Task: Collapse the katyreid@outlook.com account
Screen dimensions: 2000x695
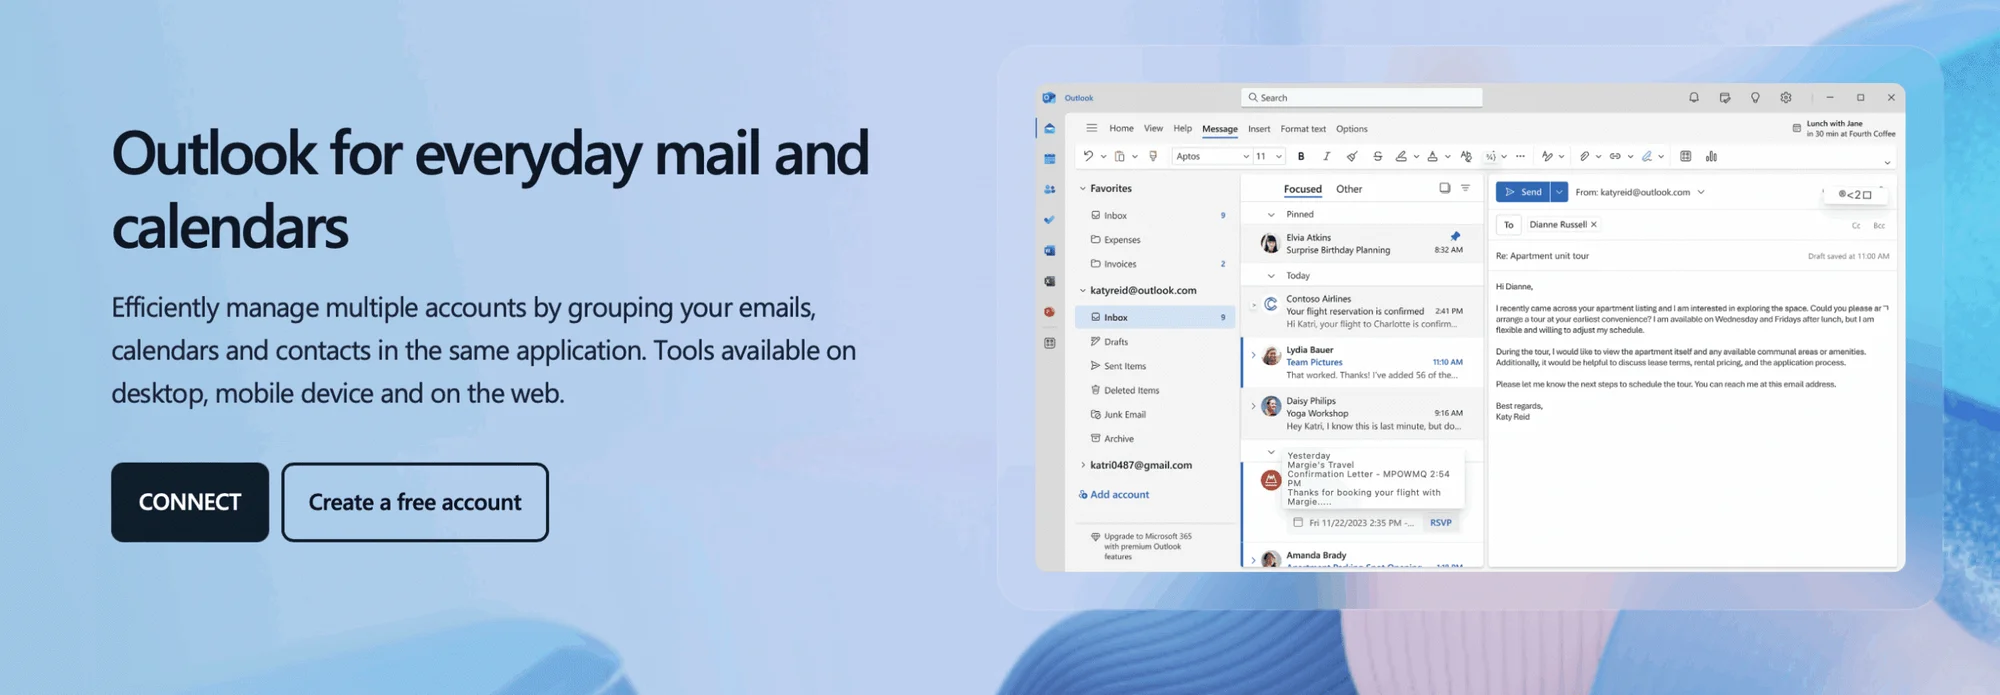Action: [1082, 290]
